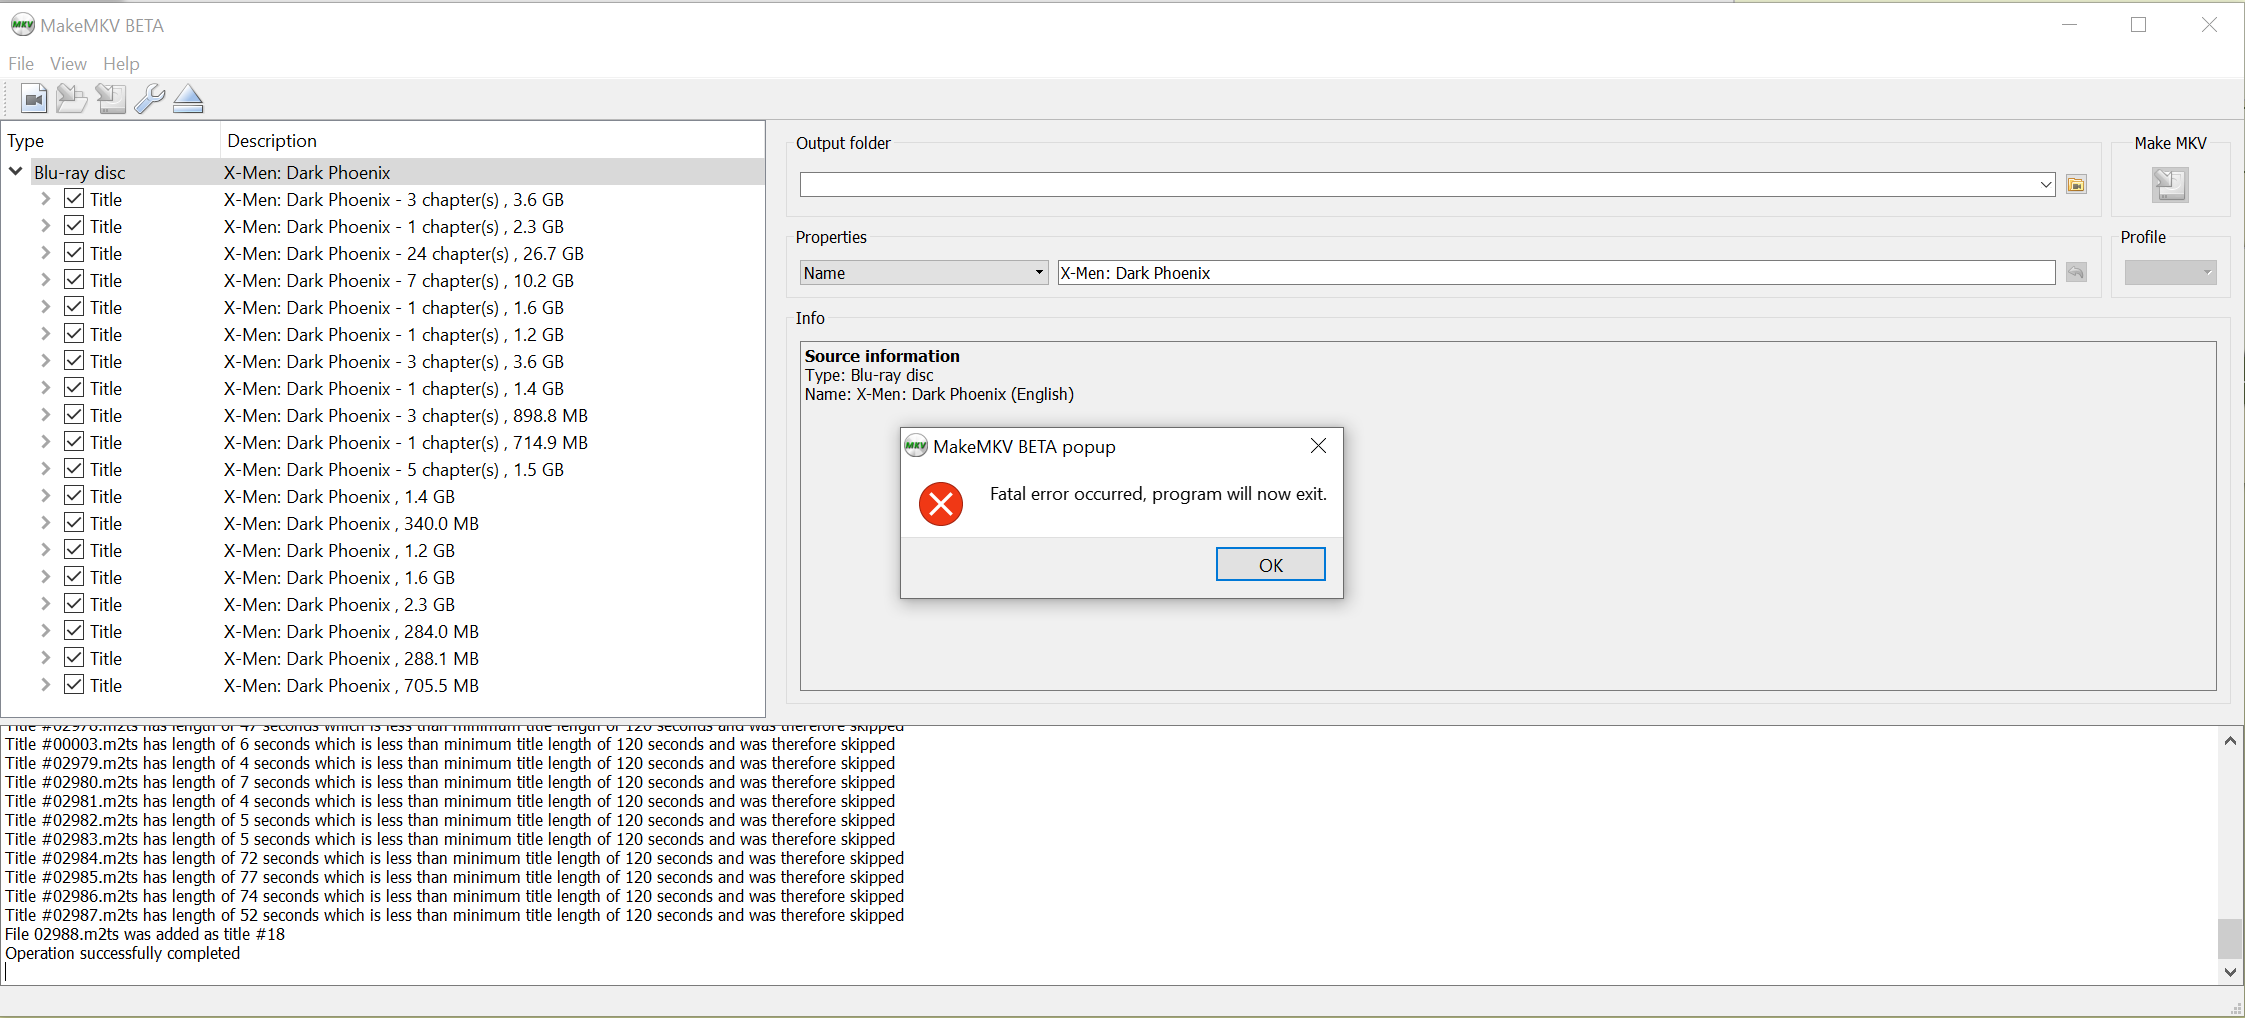2245x1018 pixels.
Task: Expand the 288.1 MB title row
Action: click(x=45, y=657)
